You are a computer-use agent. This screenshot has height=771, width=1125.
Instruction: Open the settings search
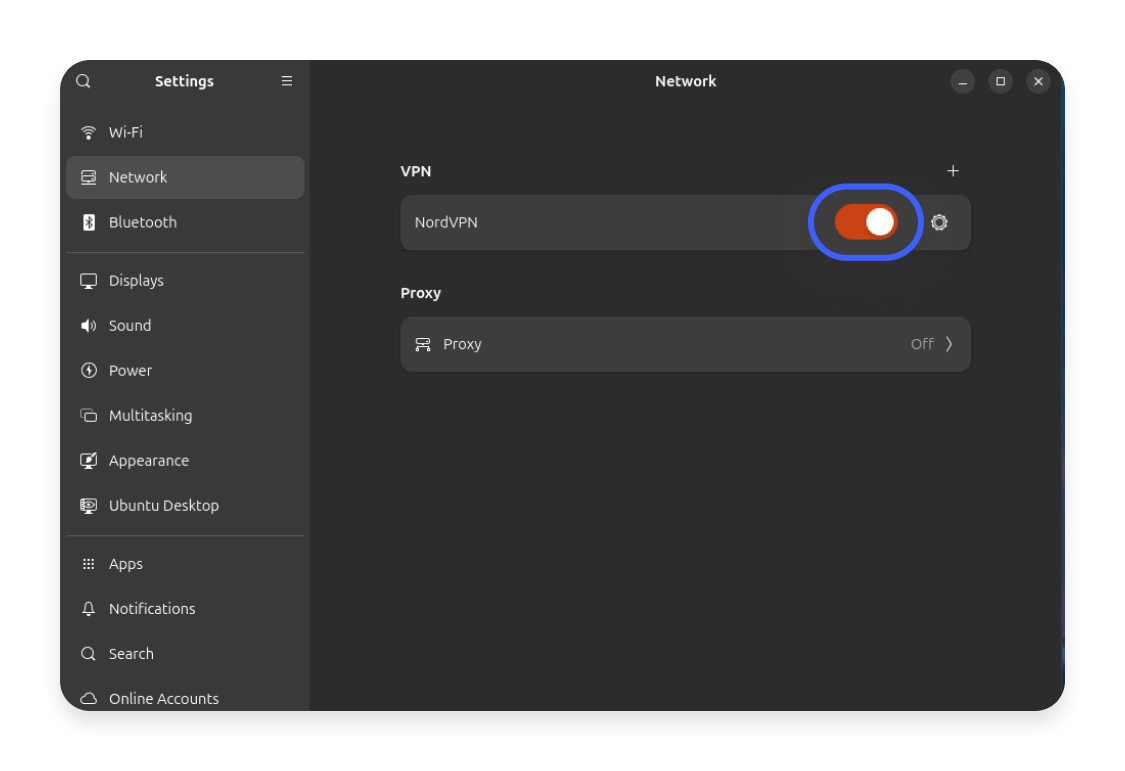tap(83, 81)
